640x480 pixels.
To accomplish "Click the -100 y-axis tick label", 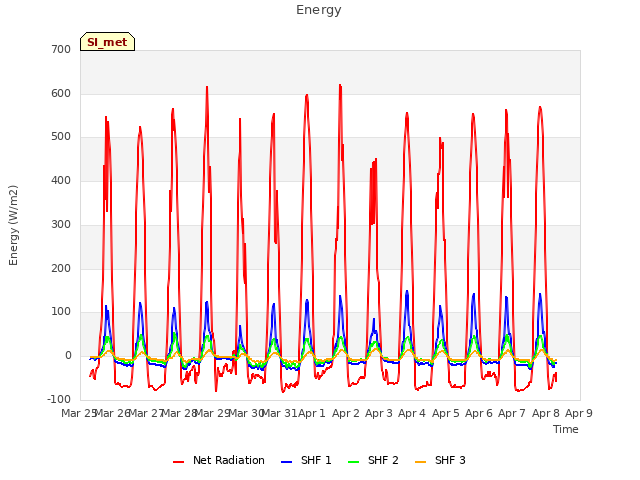I will (x=59, y=399).
